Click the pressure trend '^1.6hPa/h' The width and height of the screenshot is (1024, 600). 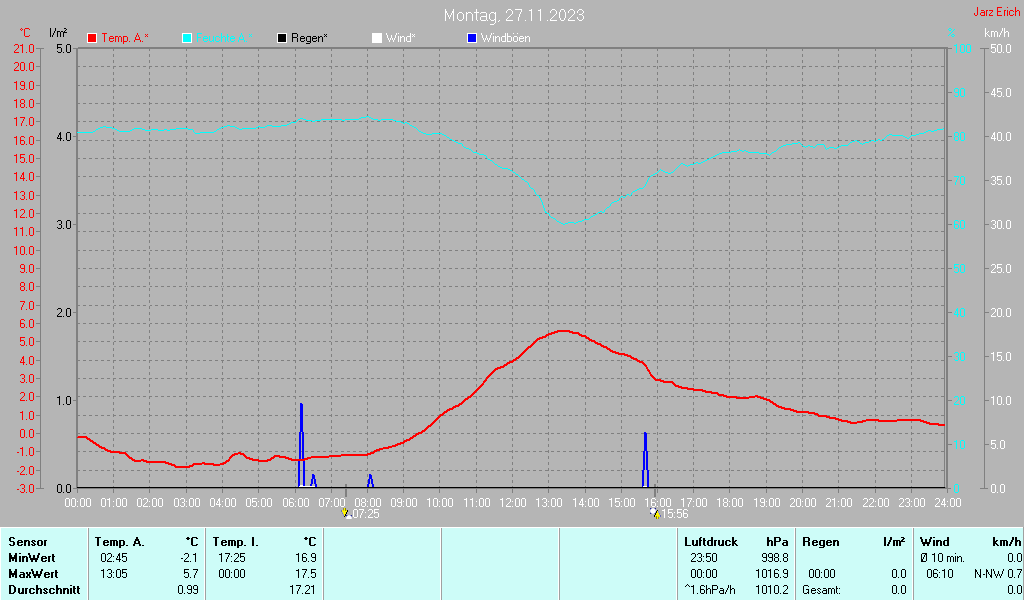coord(710,590)
